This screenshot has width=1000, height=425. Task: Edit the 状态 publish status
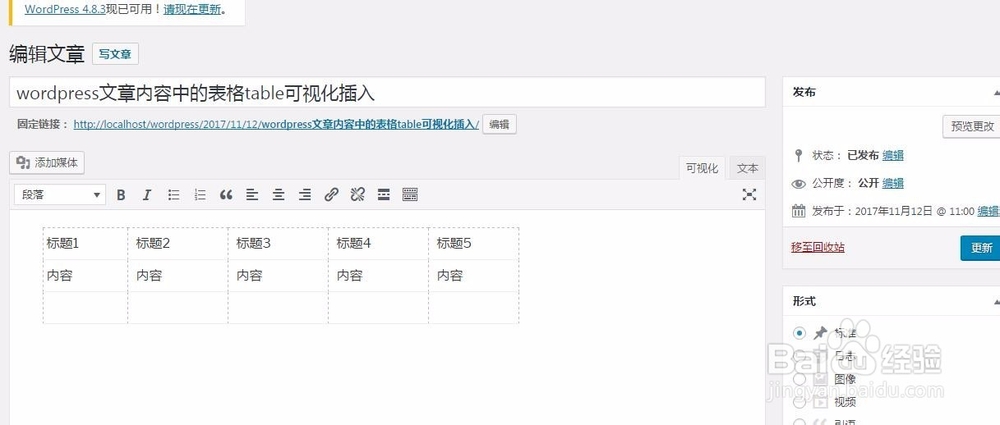(893, 155)
